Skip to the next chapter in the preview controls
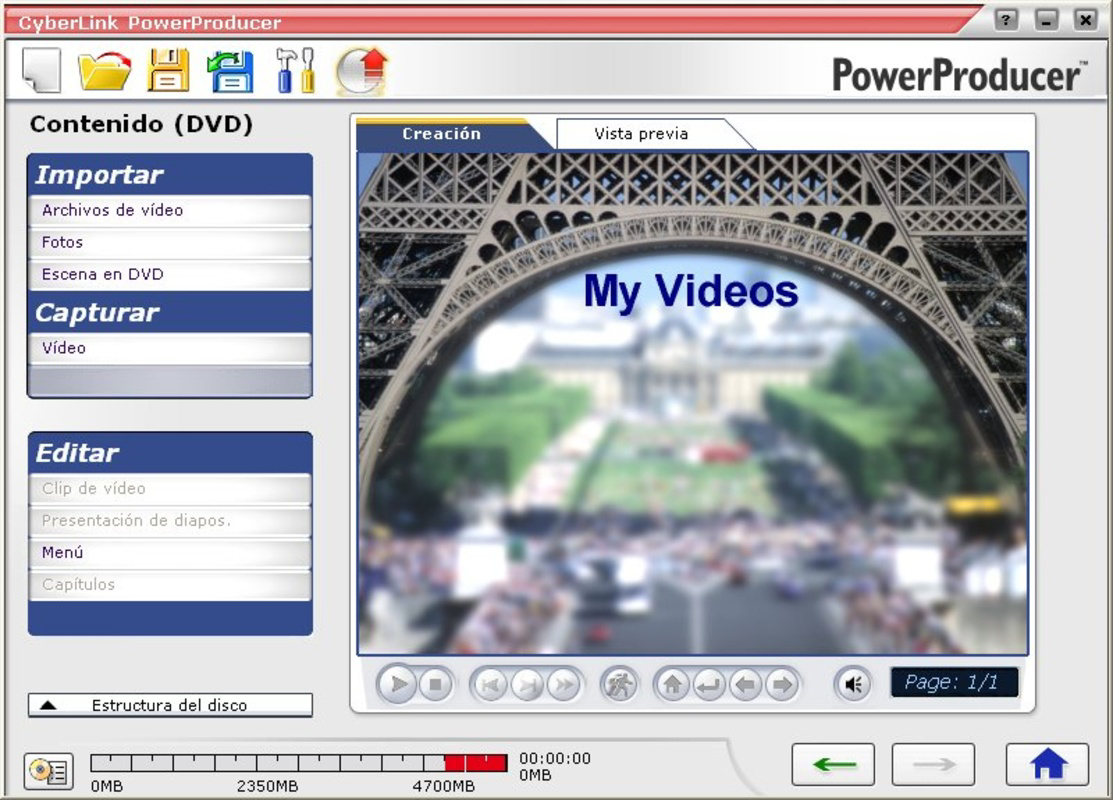Viewport: 1113px width, 800px height. [527, 685]
